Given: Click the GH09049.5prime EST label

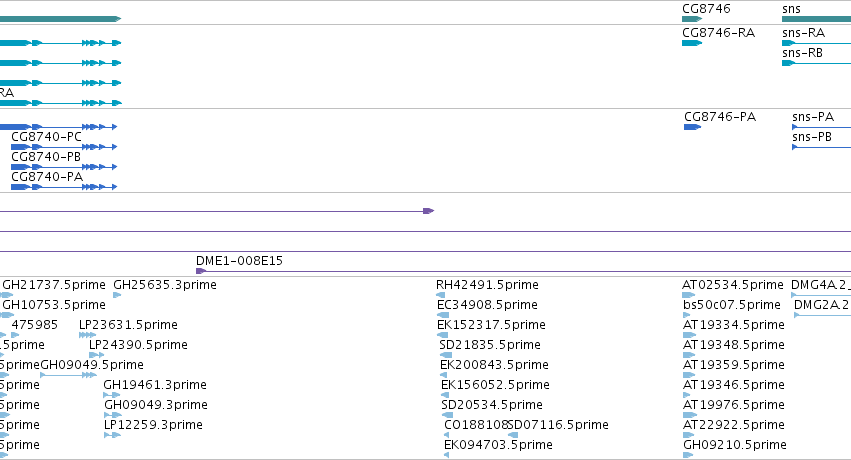Looking at the screenshot, I should tap(92, 365).
